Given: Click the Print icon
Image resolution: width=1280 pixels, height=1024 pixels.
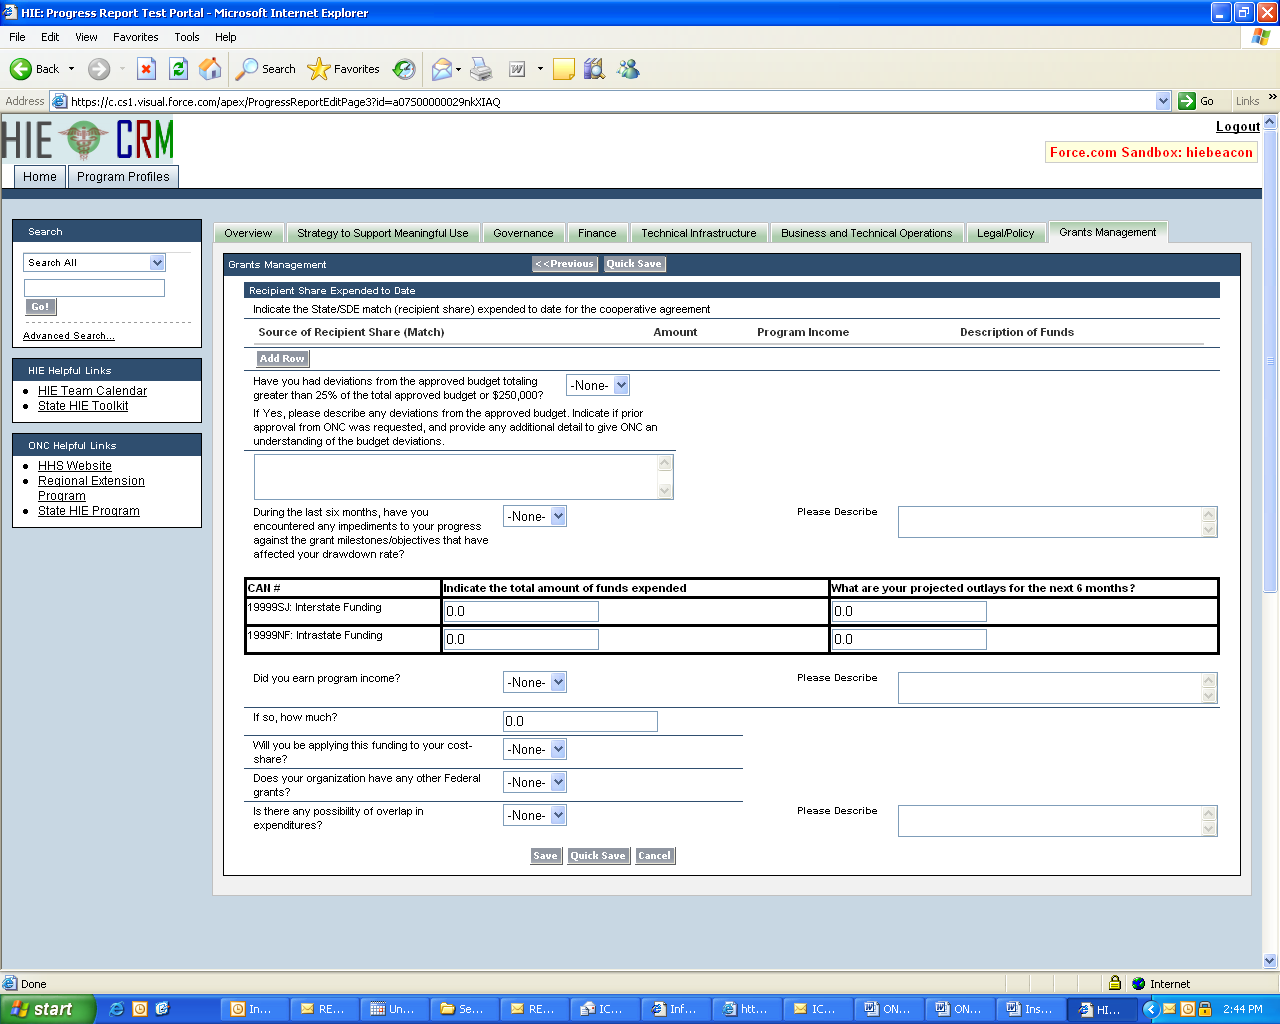Looking at the screenshot, I should (x=481, y=69).
